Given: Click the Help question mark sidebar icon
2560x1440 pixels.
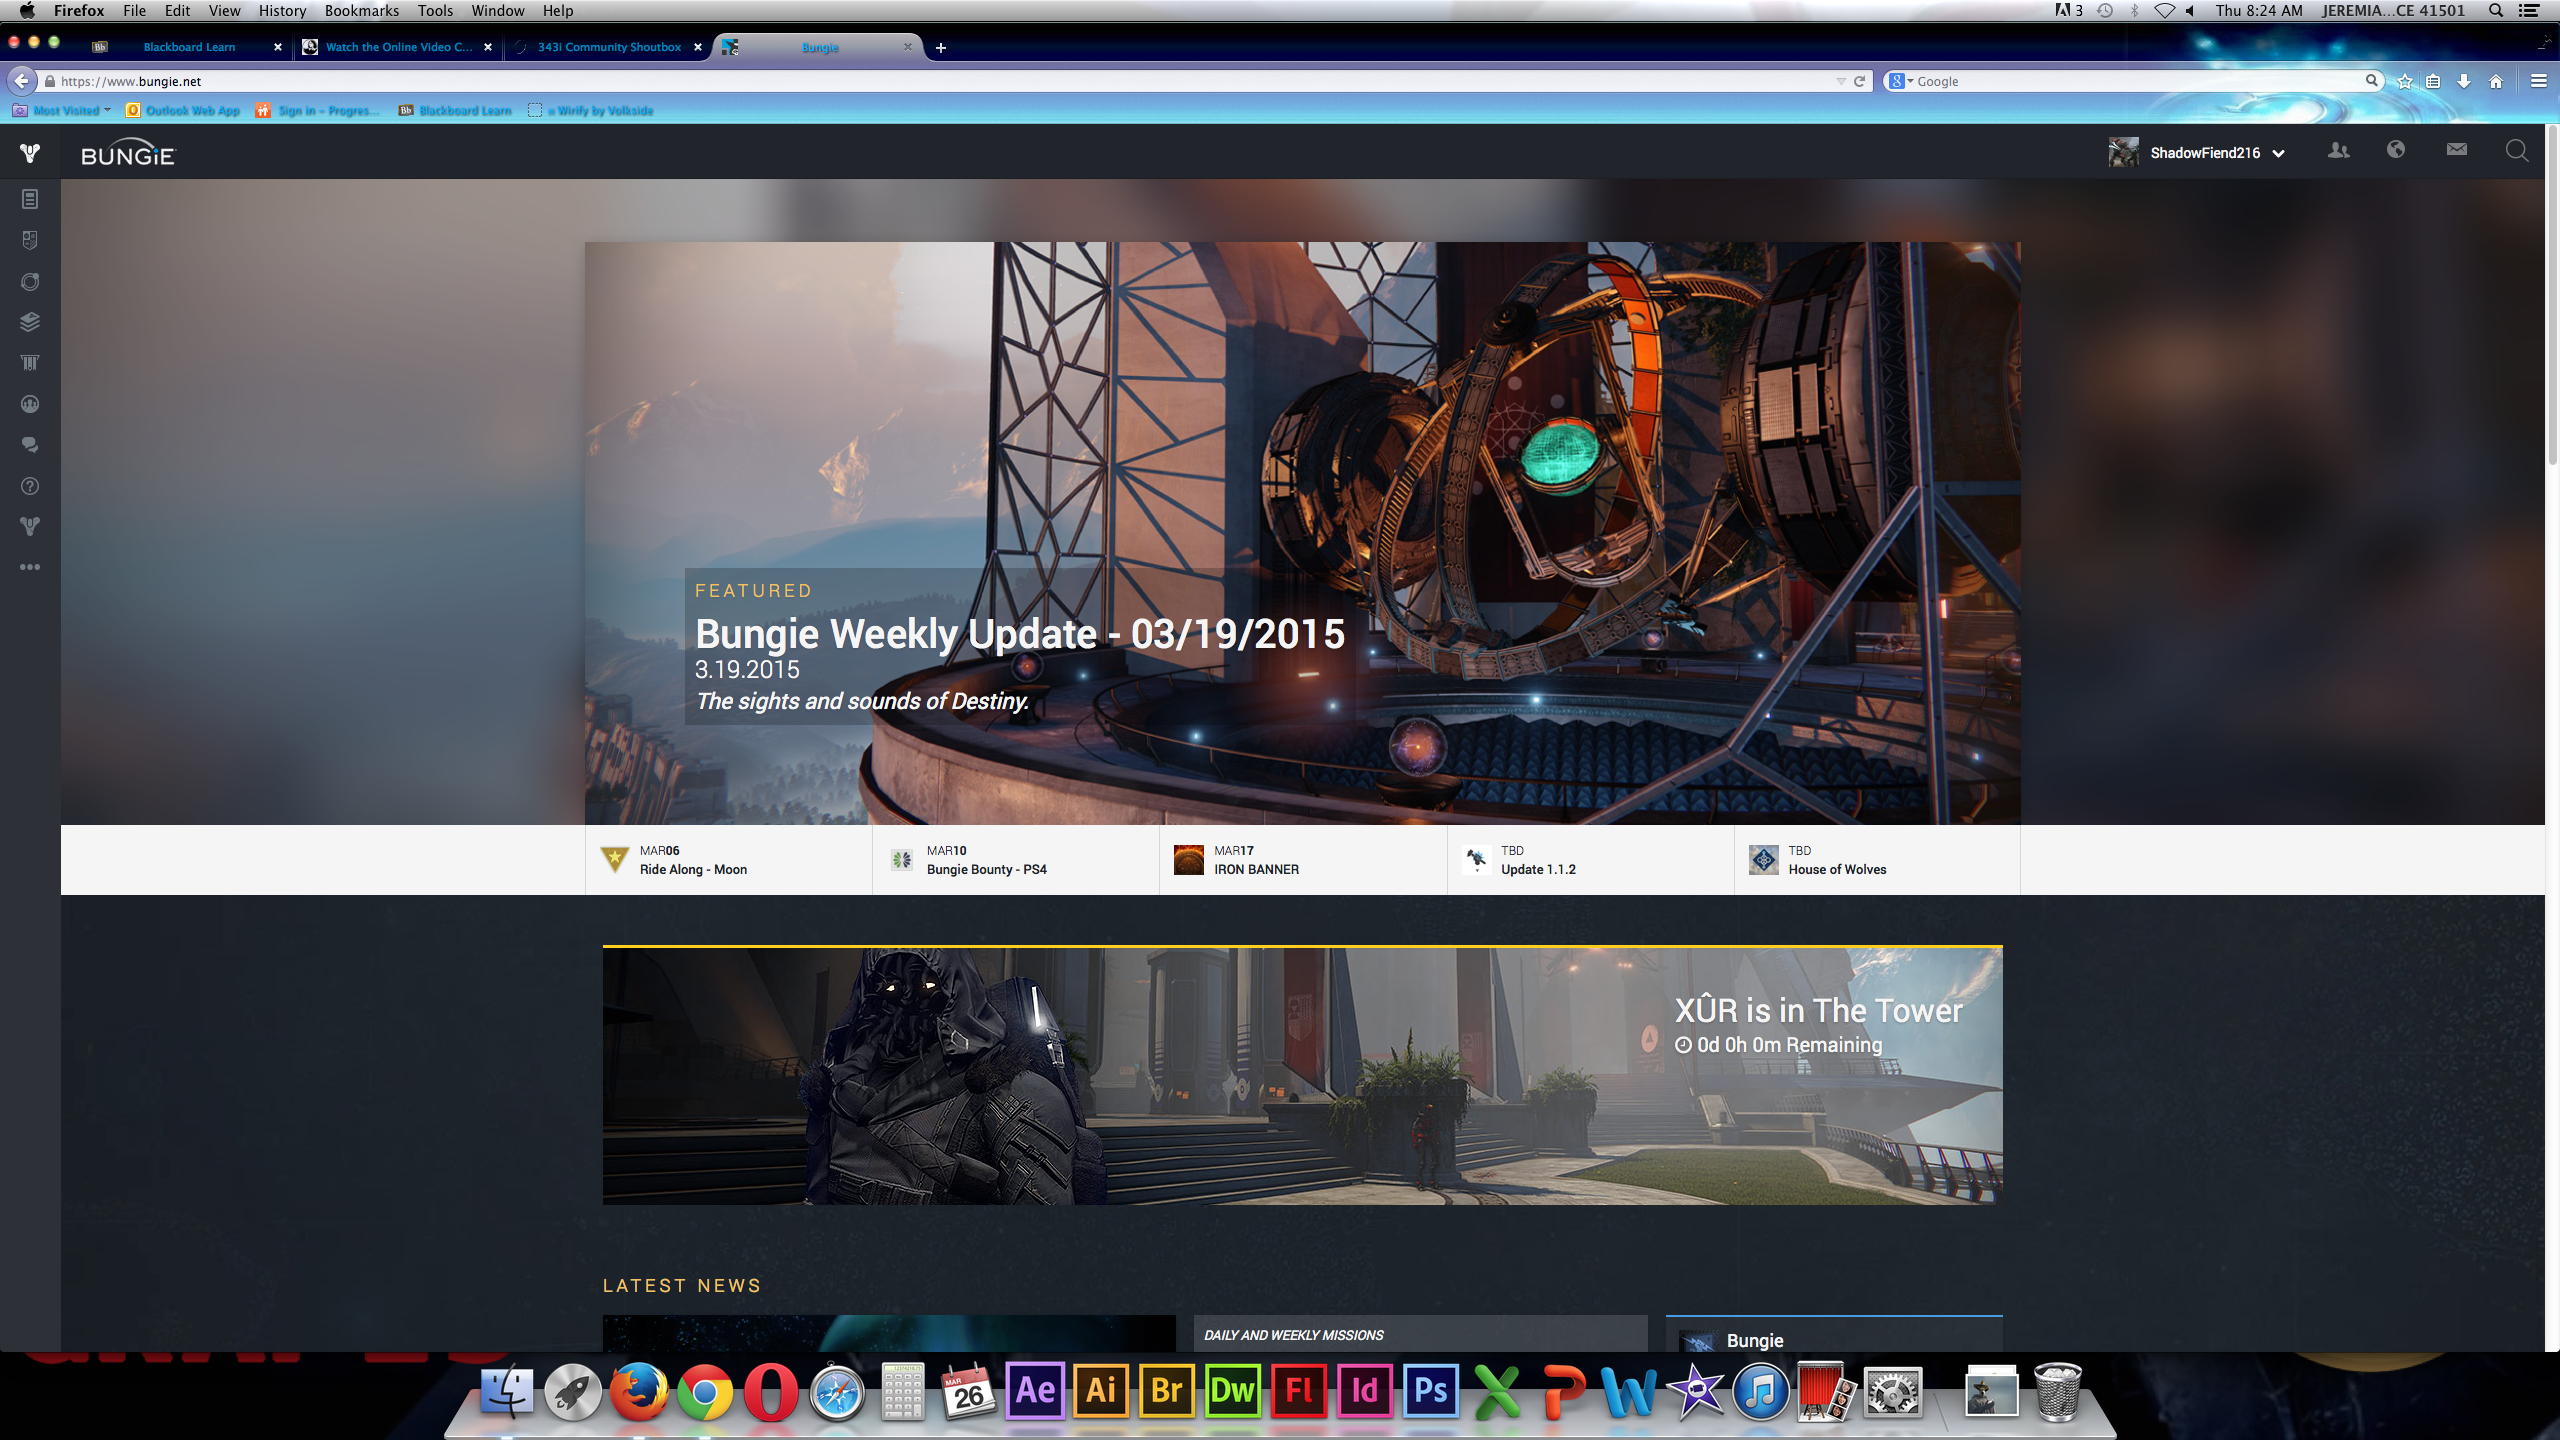Looking at the screenshot, I should pyautogui.click(x=30, y=486).
